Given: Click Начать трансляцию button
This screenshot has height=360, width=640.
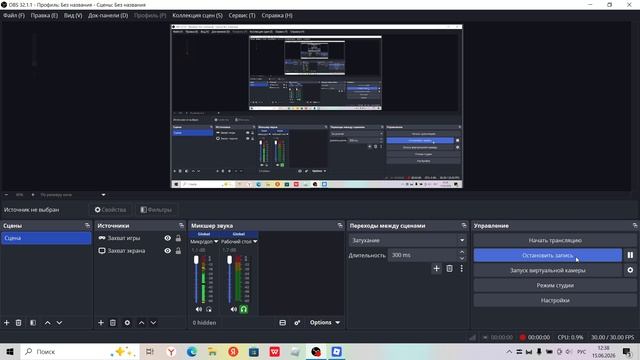Looking at the screenshot, I should pos(555,240).
